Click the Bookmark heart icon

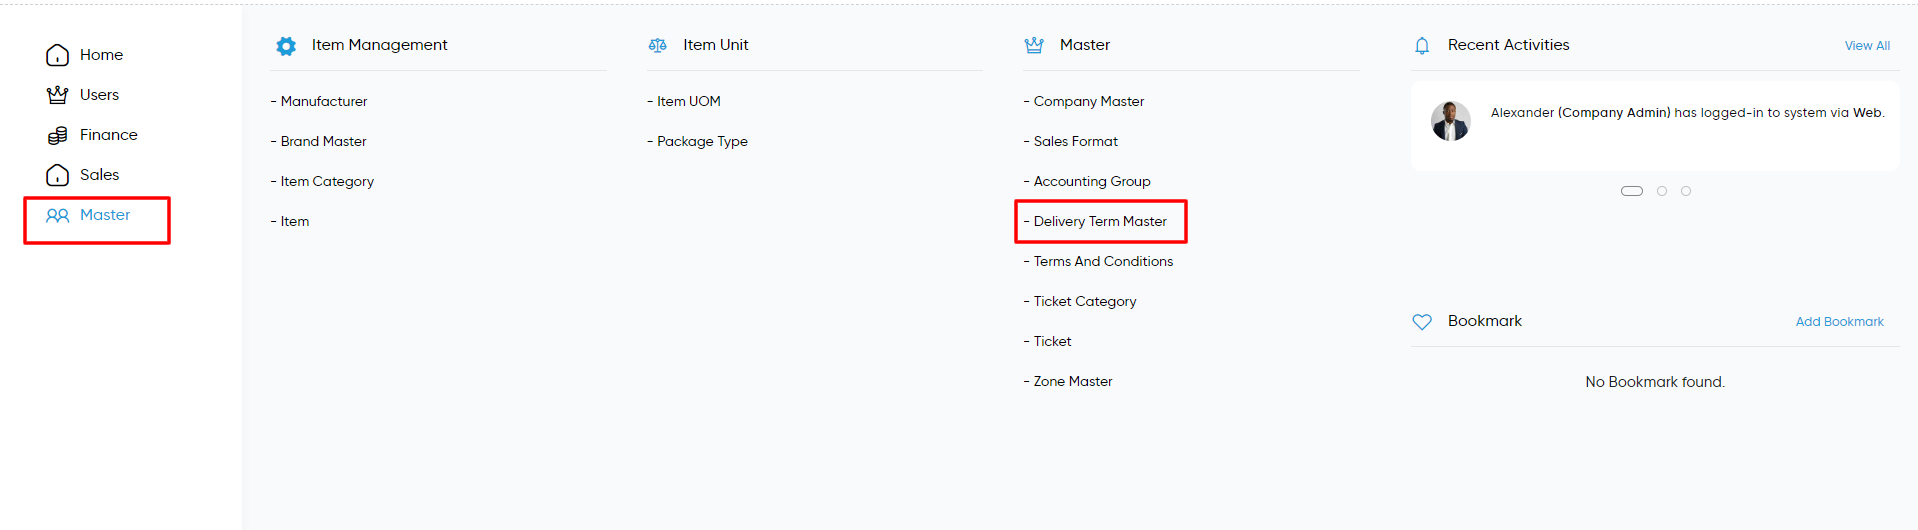pos(1422,322)
